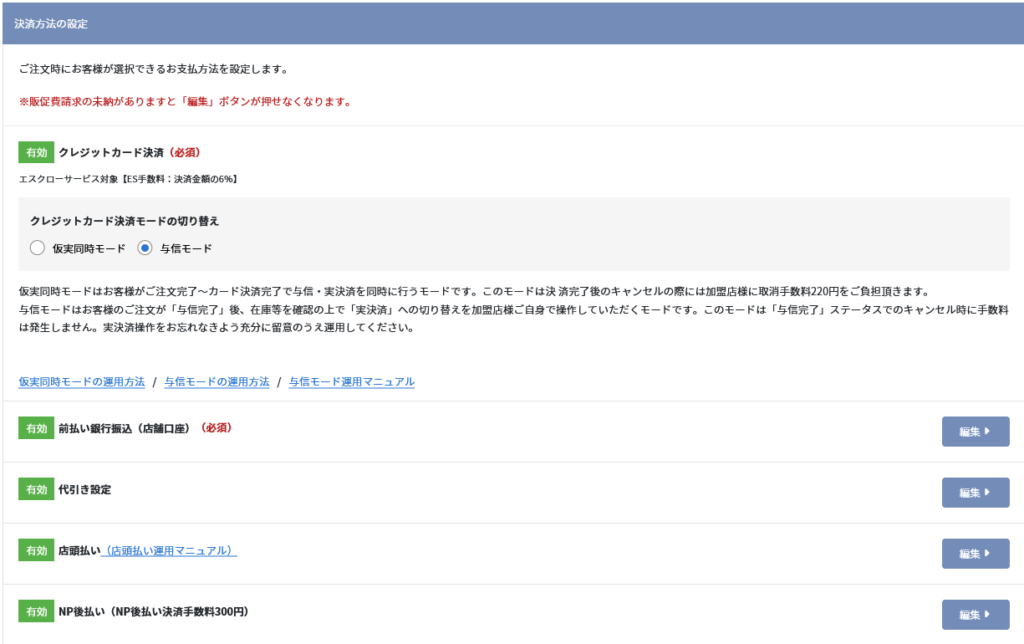Open the 与信モードの運用方法 link

[217, 382]
